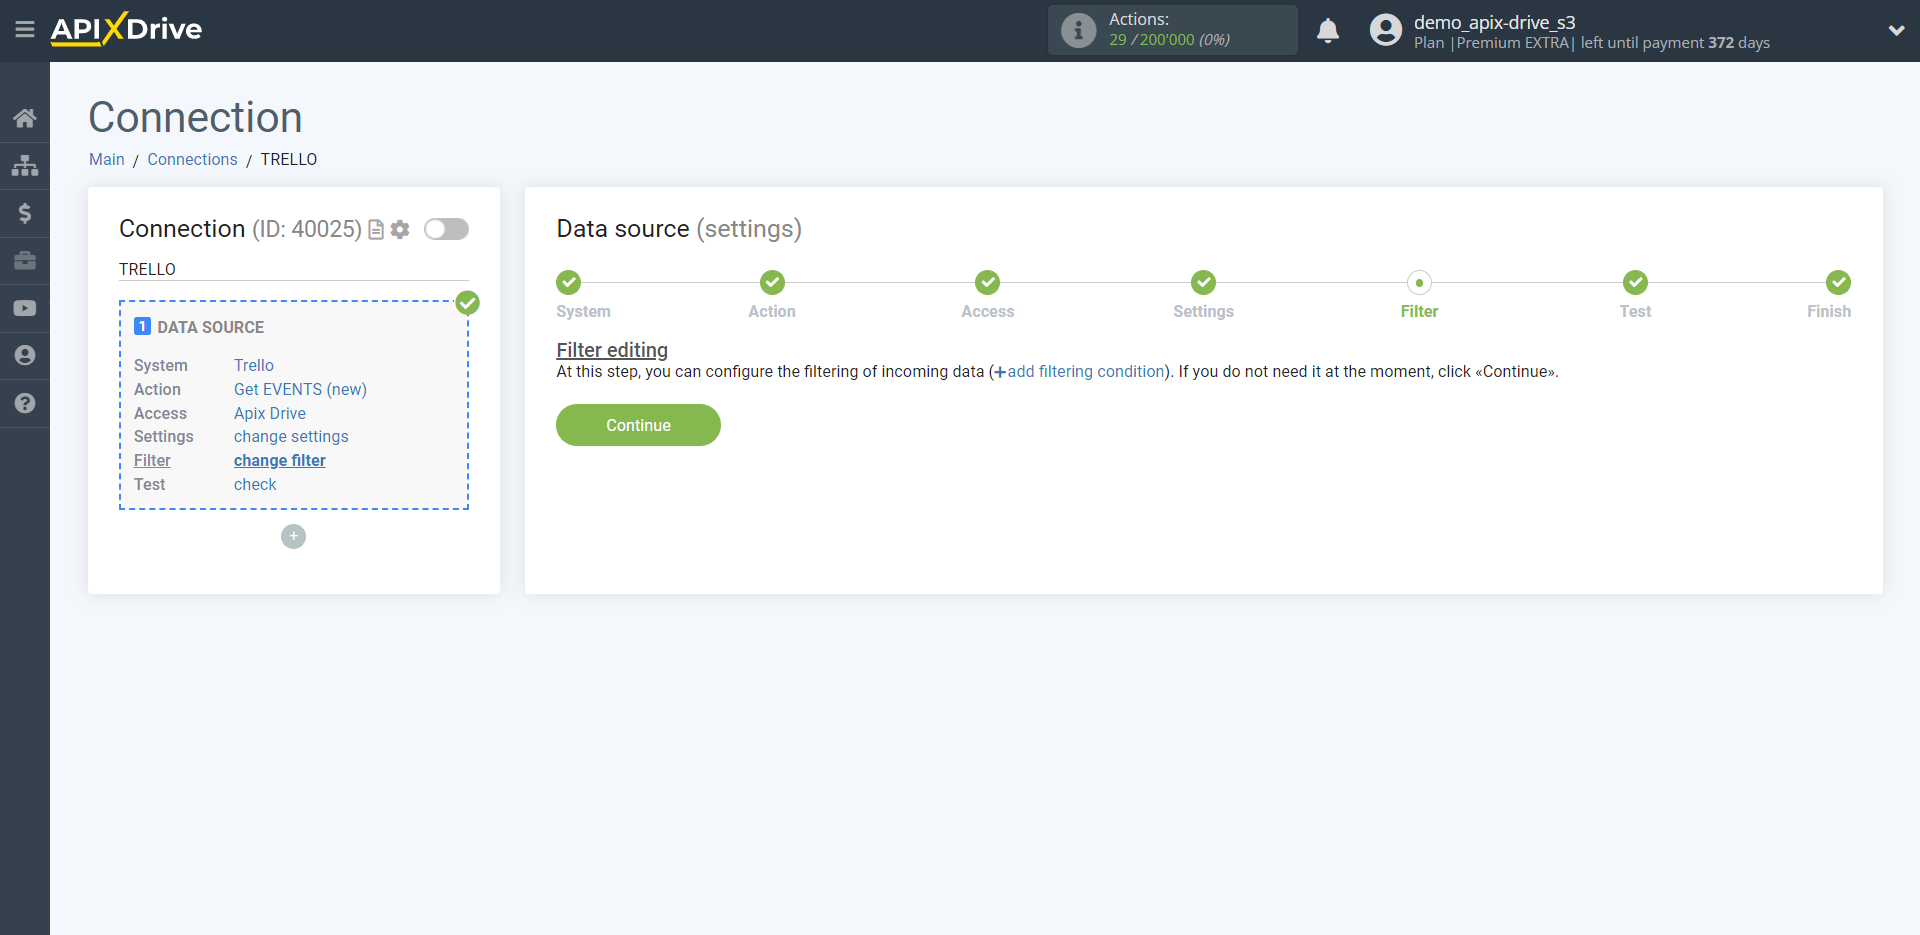Click add filtering condition link

1079,372
